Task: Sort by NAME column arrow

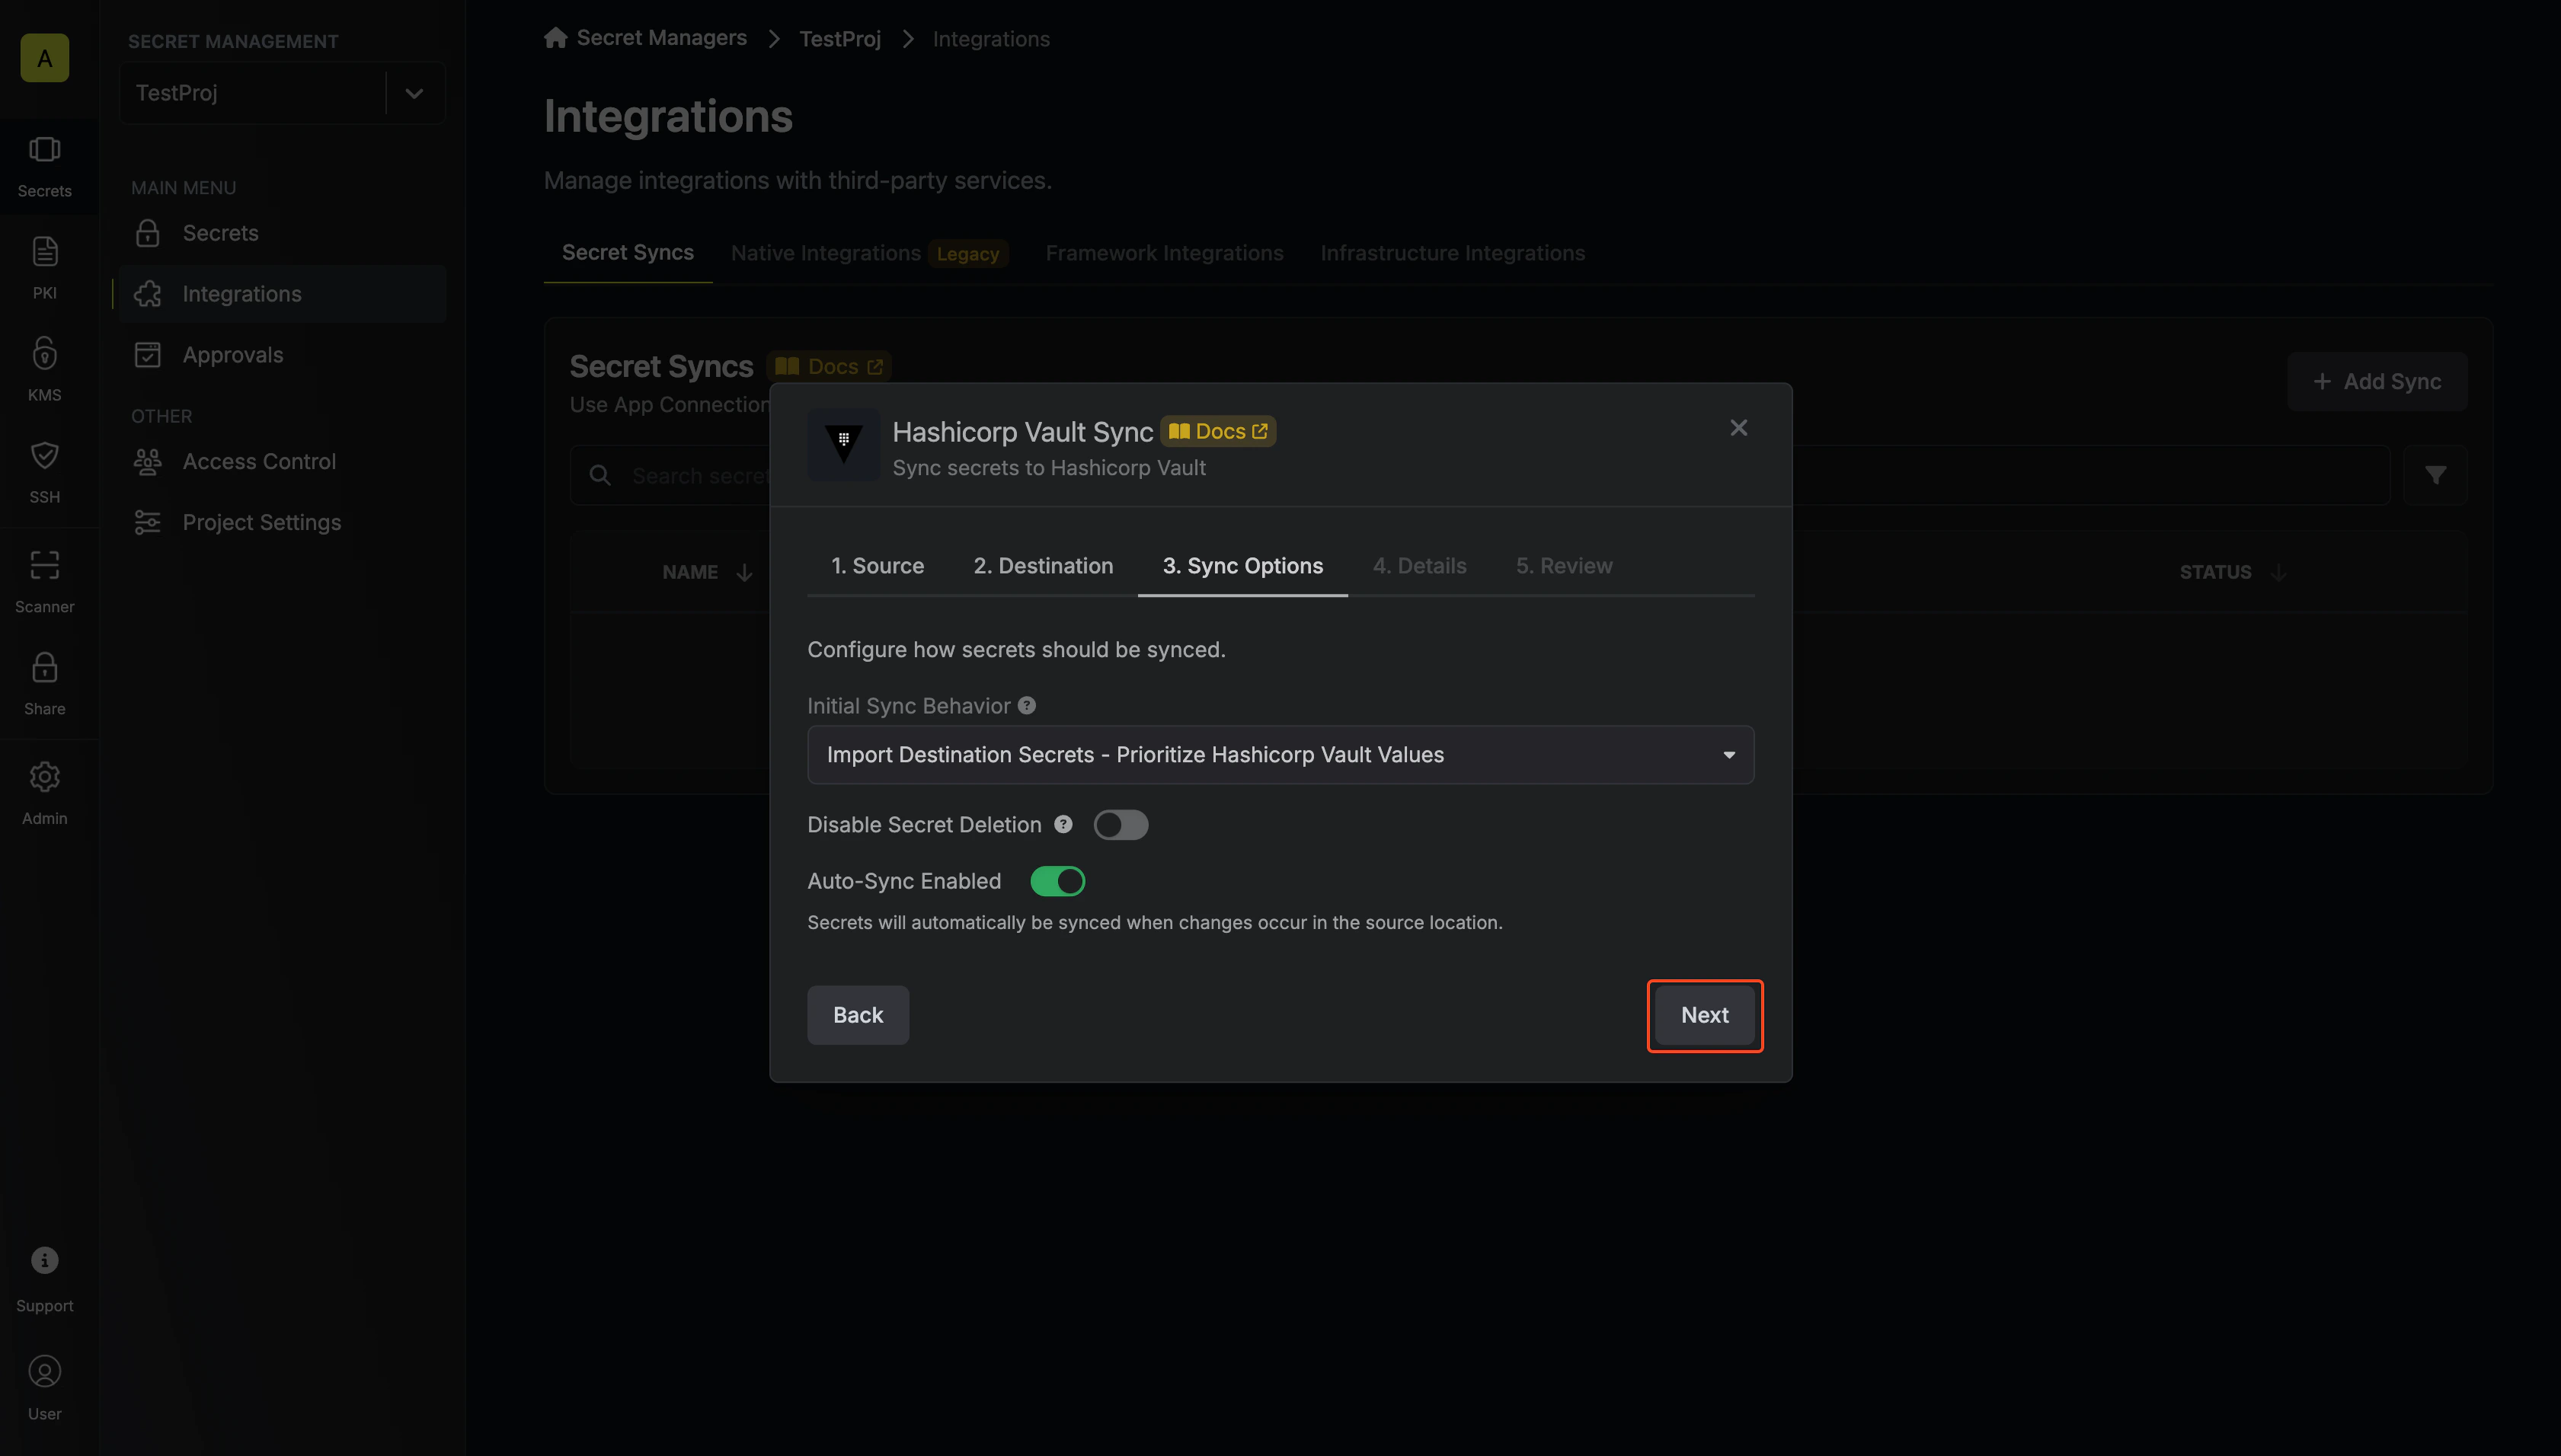Action: (744, 572)
